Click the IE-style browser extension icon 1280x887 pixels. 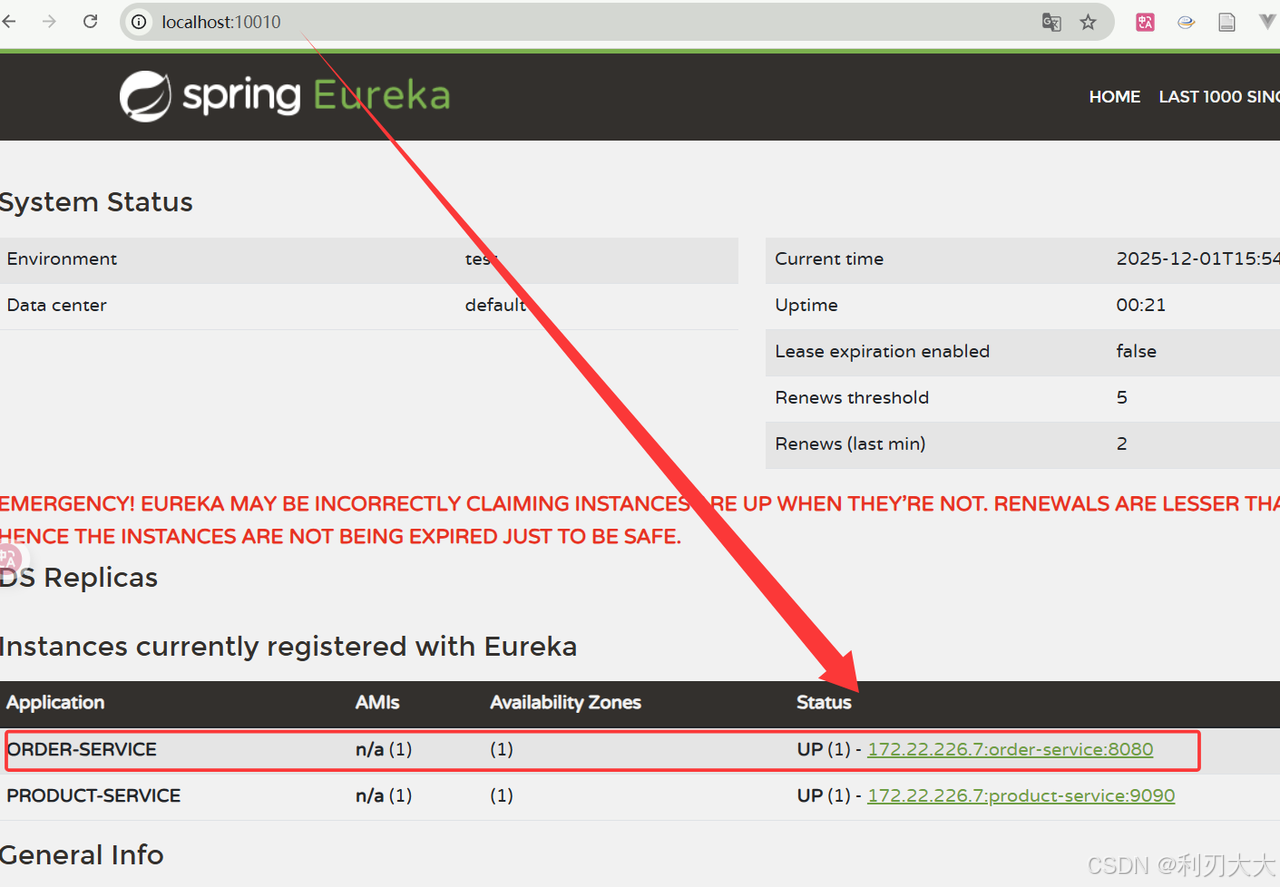tap(1186, 22)
